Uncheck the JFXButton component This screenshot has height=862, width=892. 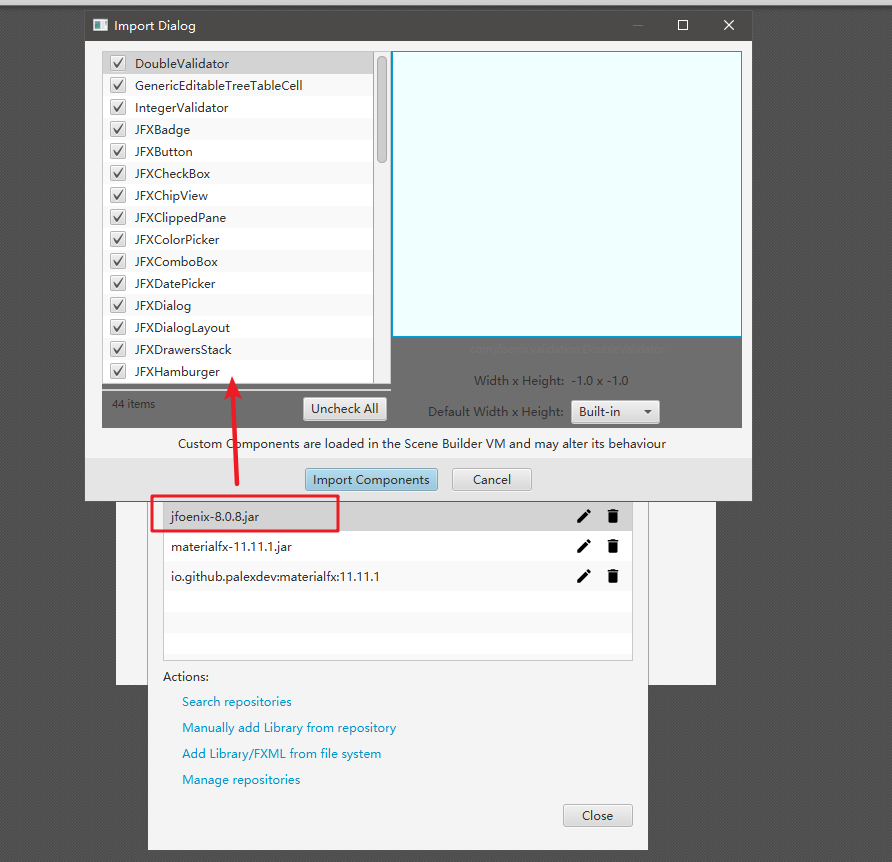pos(117,151)
